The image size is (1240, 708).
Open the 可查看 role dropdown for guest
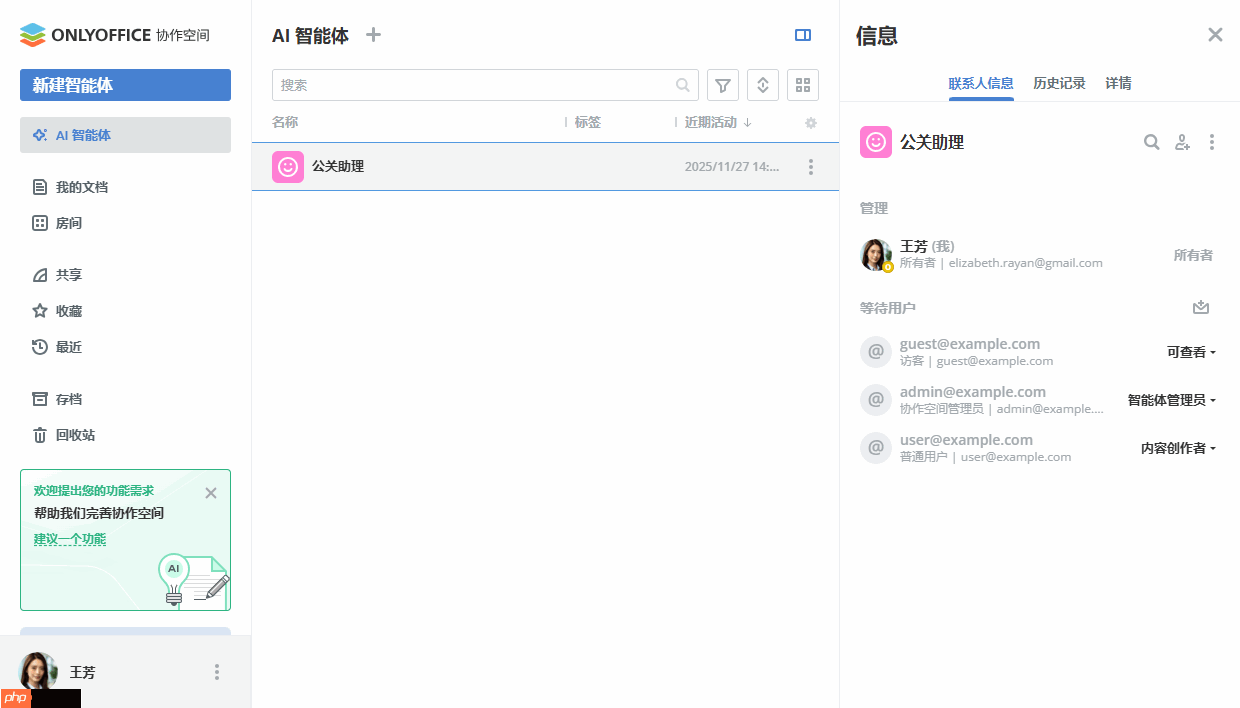click(x=1191, y=352)
